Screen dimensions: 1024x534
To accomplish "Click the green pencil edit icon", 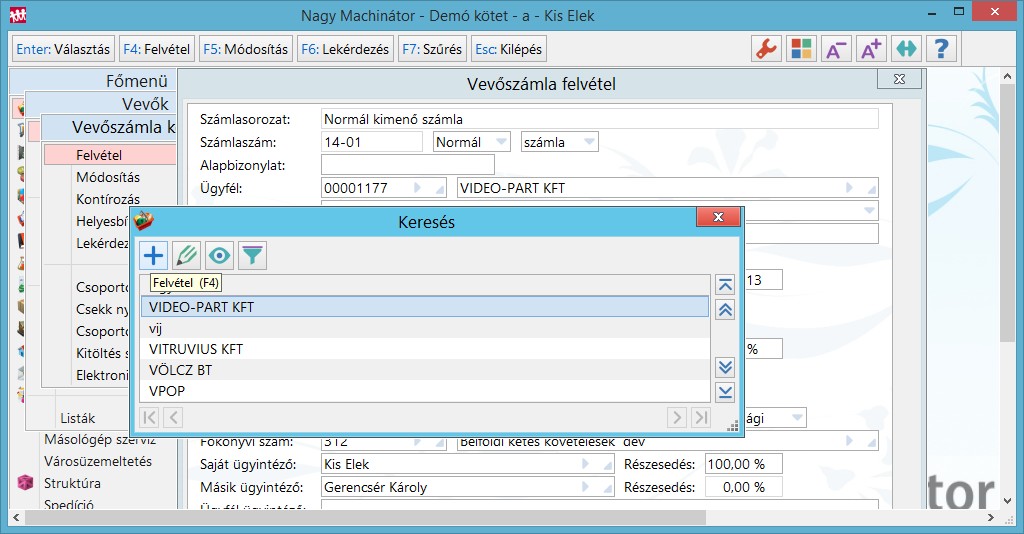I will point(186,256).
